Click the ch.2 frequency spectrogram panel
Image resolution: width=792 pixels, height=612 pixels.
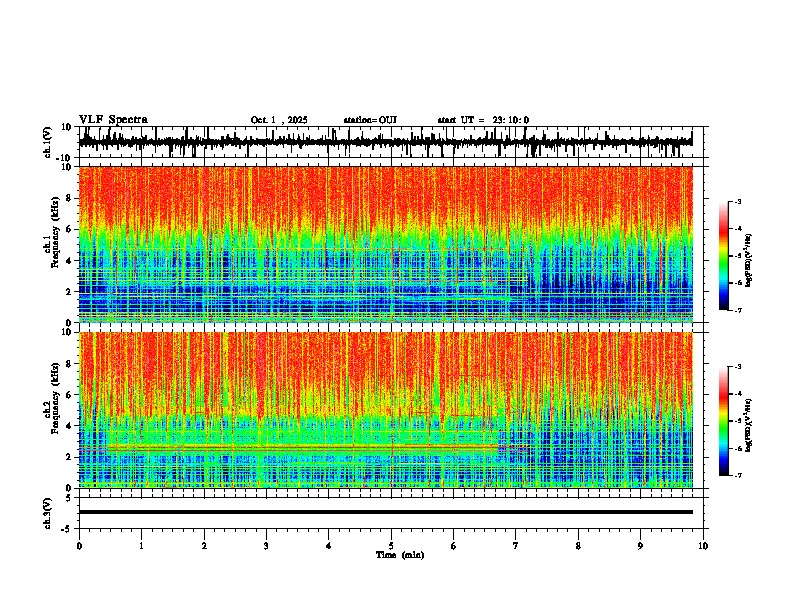pos(385,410)
